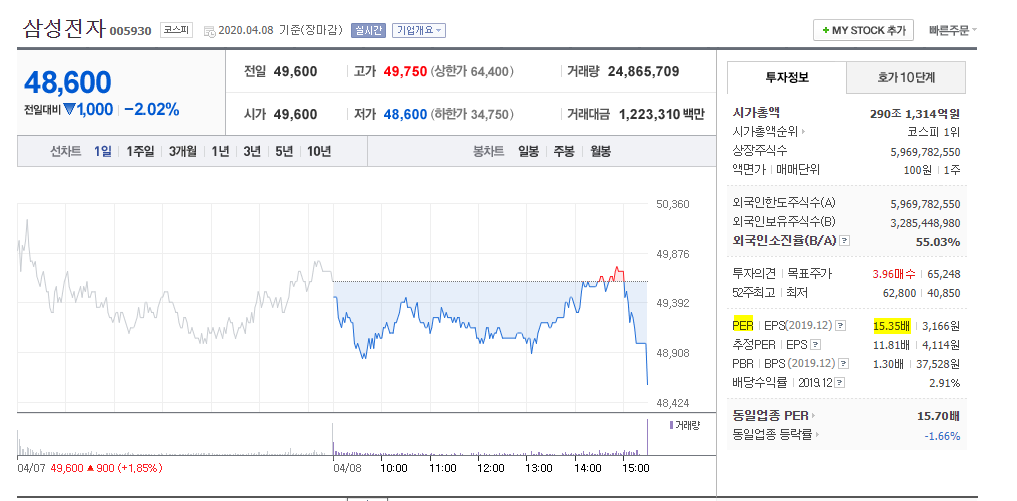Click 15:00 time label on chart axis

(636, 468)
